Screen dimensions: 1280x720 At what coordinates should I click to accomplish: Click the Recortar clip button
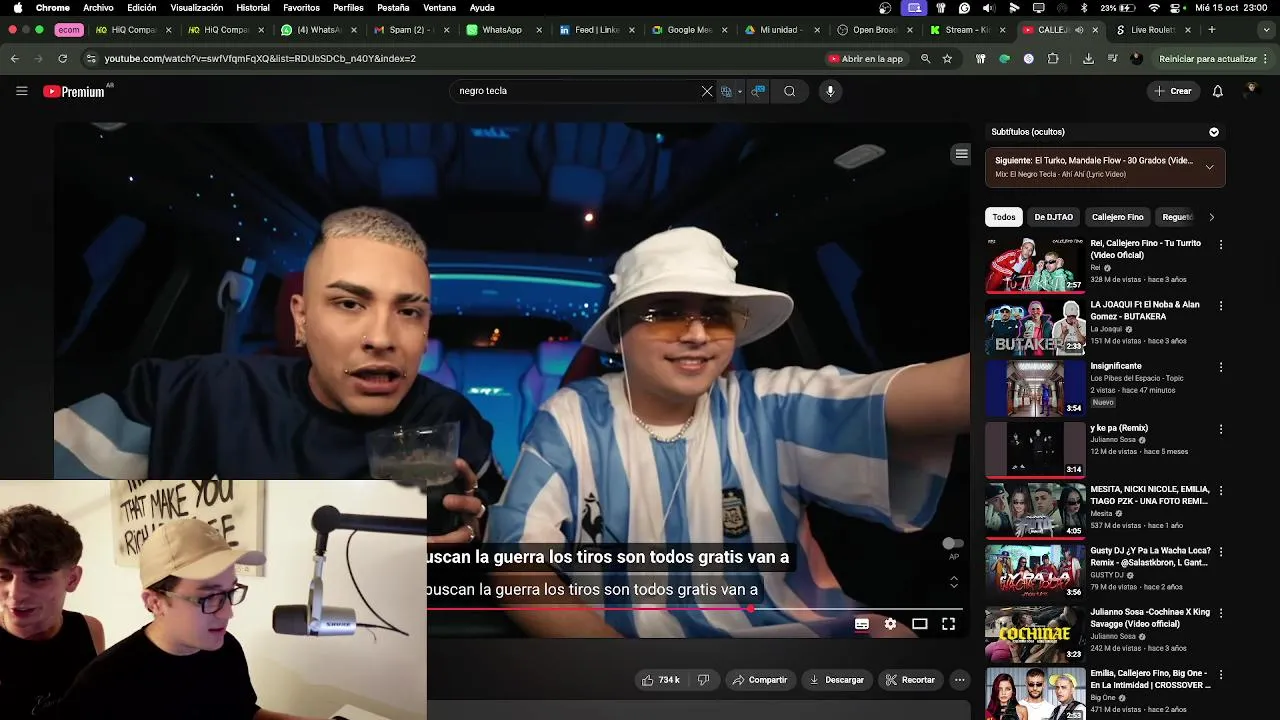click(x=910, y=680)
